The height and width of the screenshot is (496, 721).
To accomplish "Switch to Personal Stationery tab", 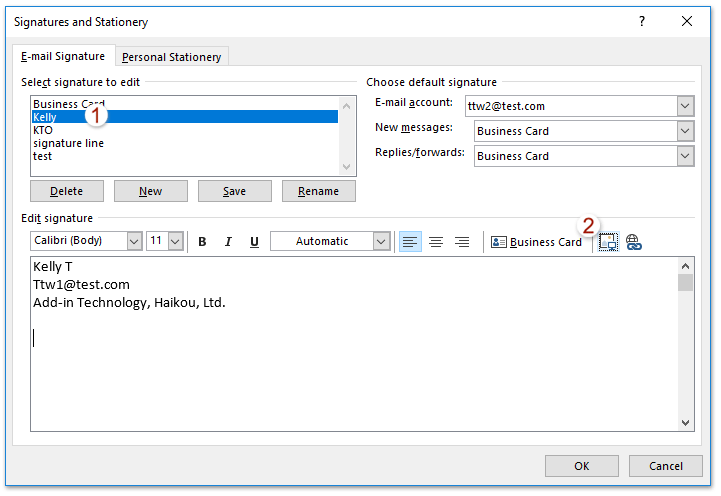I will tap(173, 57).
